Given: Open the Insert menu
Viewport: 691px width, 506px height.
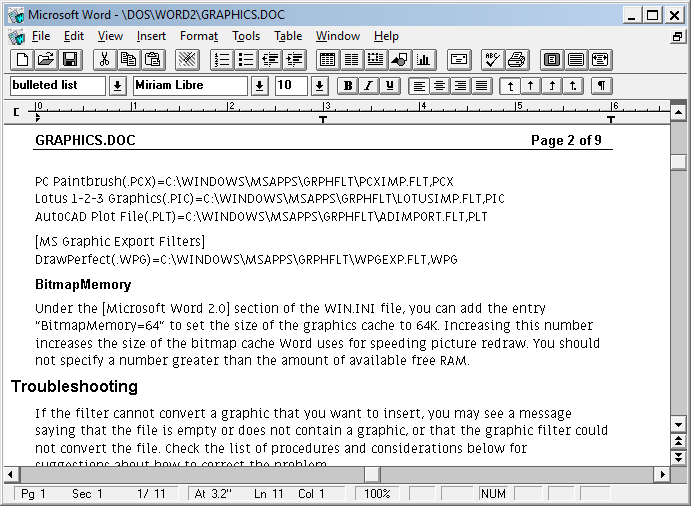Looking at the screenshot, I should [151, 36].
